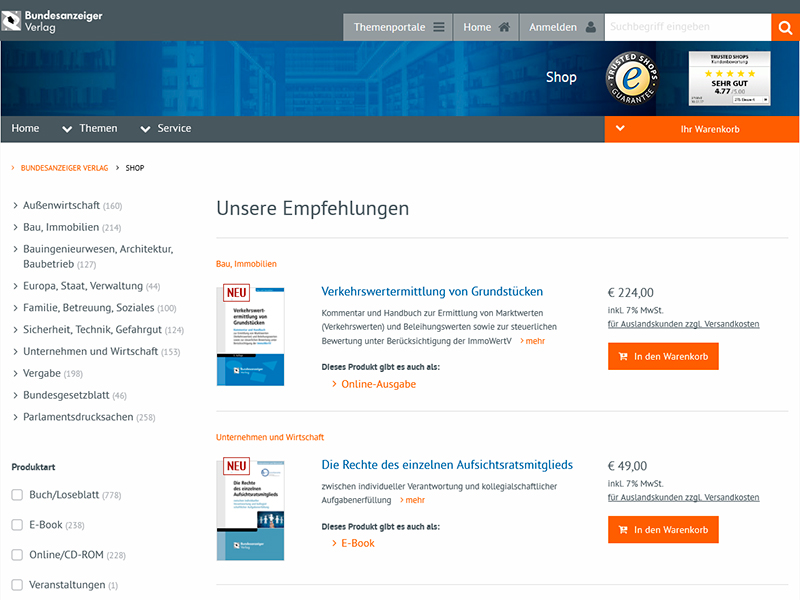
Task: Click the Unsere Empfehlungen heading
Action: [x=313, y=209]
